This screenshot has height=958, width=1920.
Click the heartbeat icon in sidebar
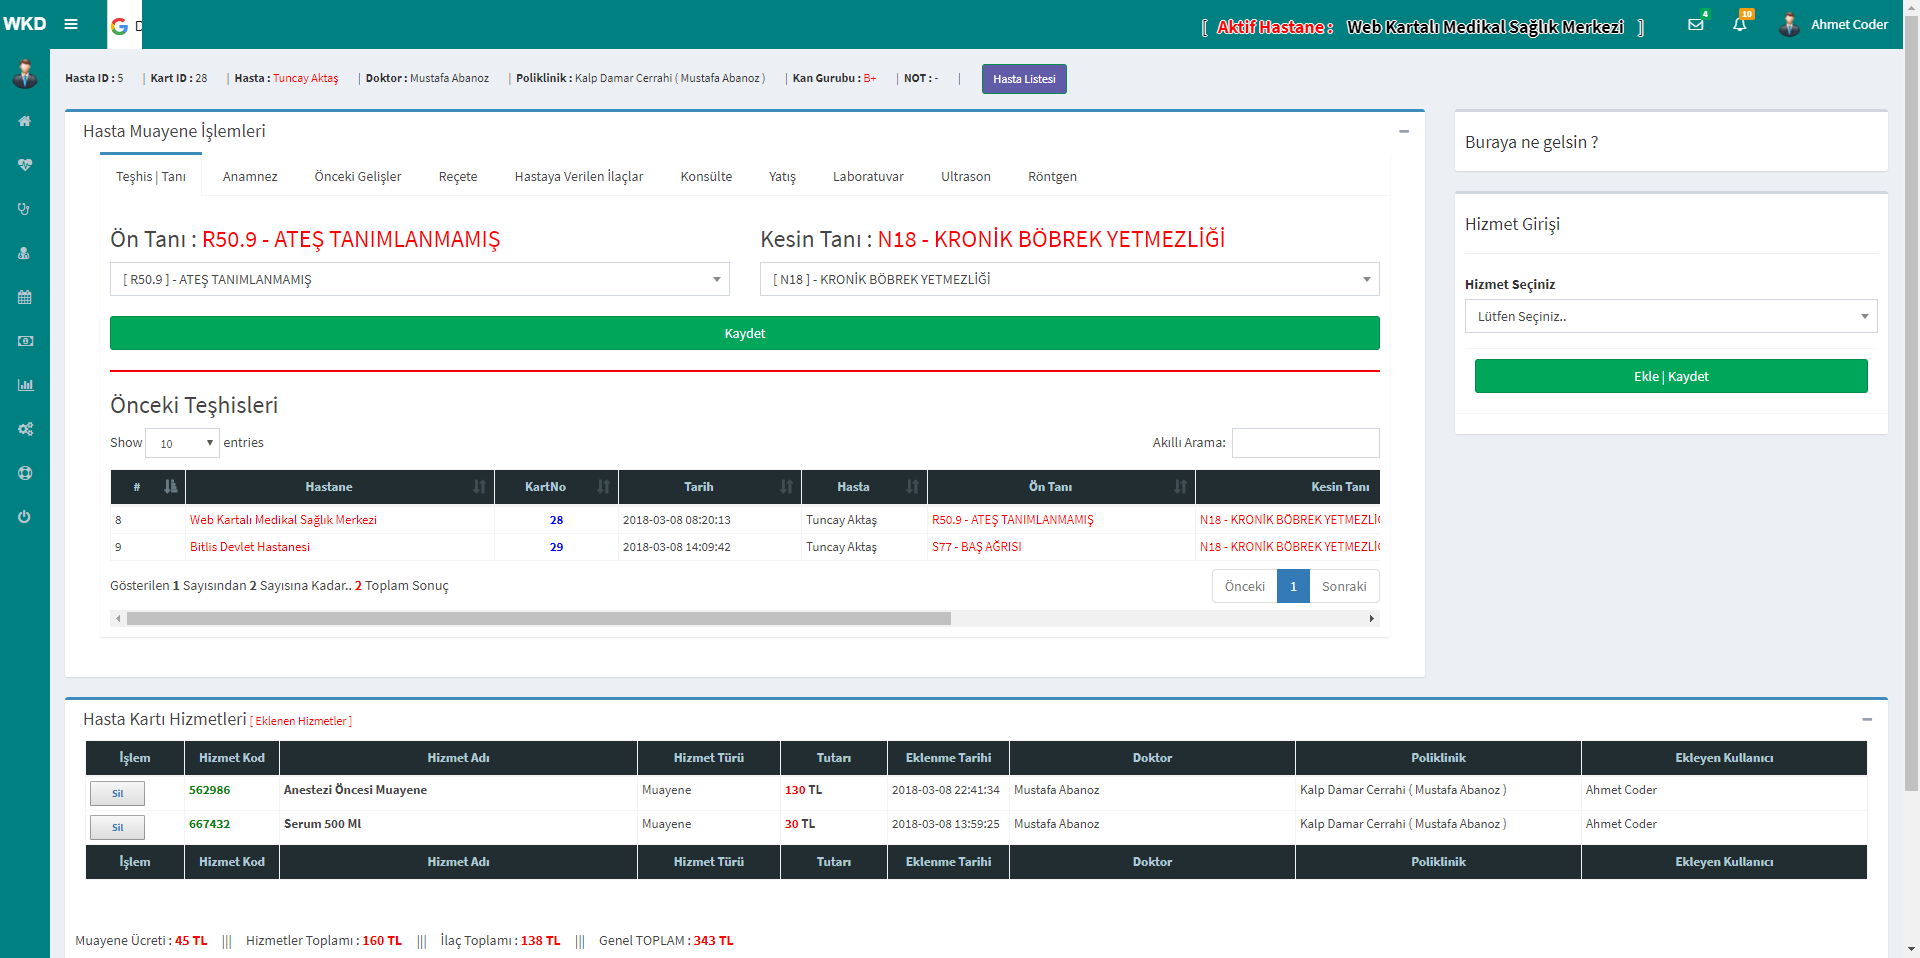pyautogui.click(x=25, y=165)
